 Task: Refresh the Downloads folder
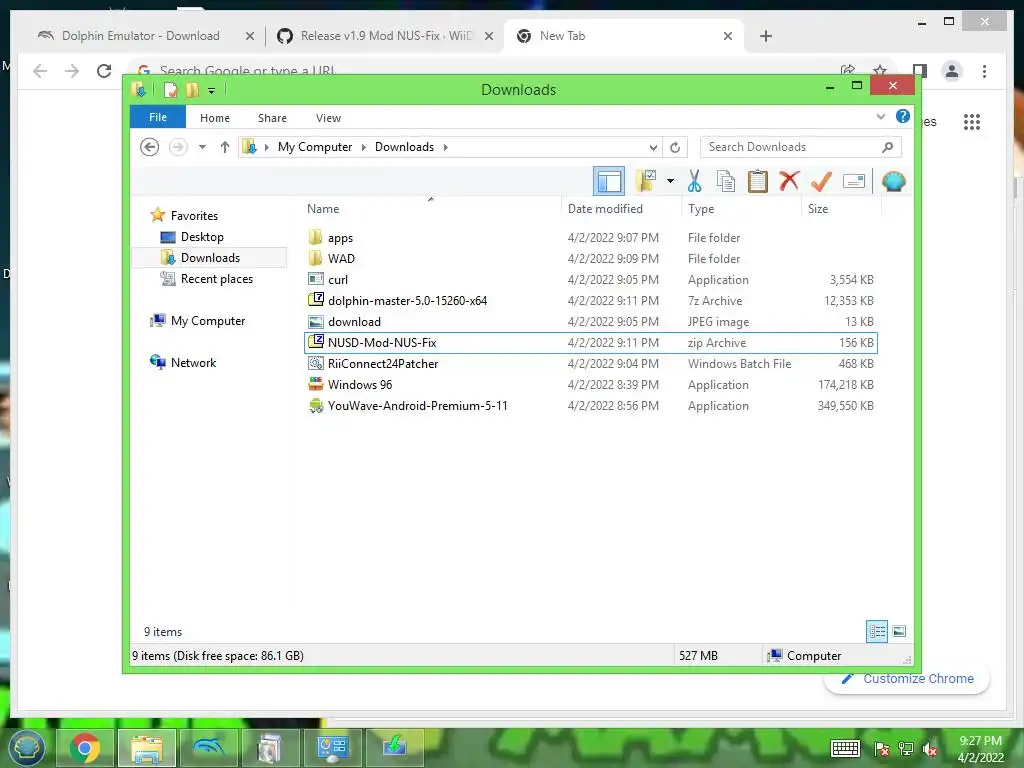675,148
